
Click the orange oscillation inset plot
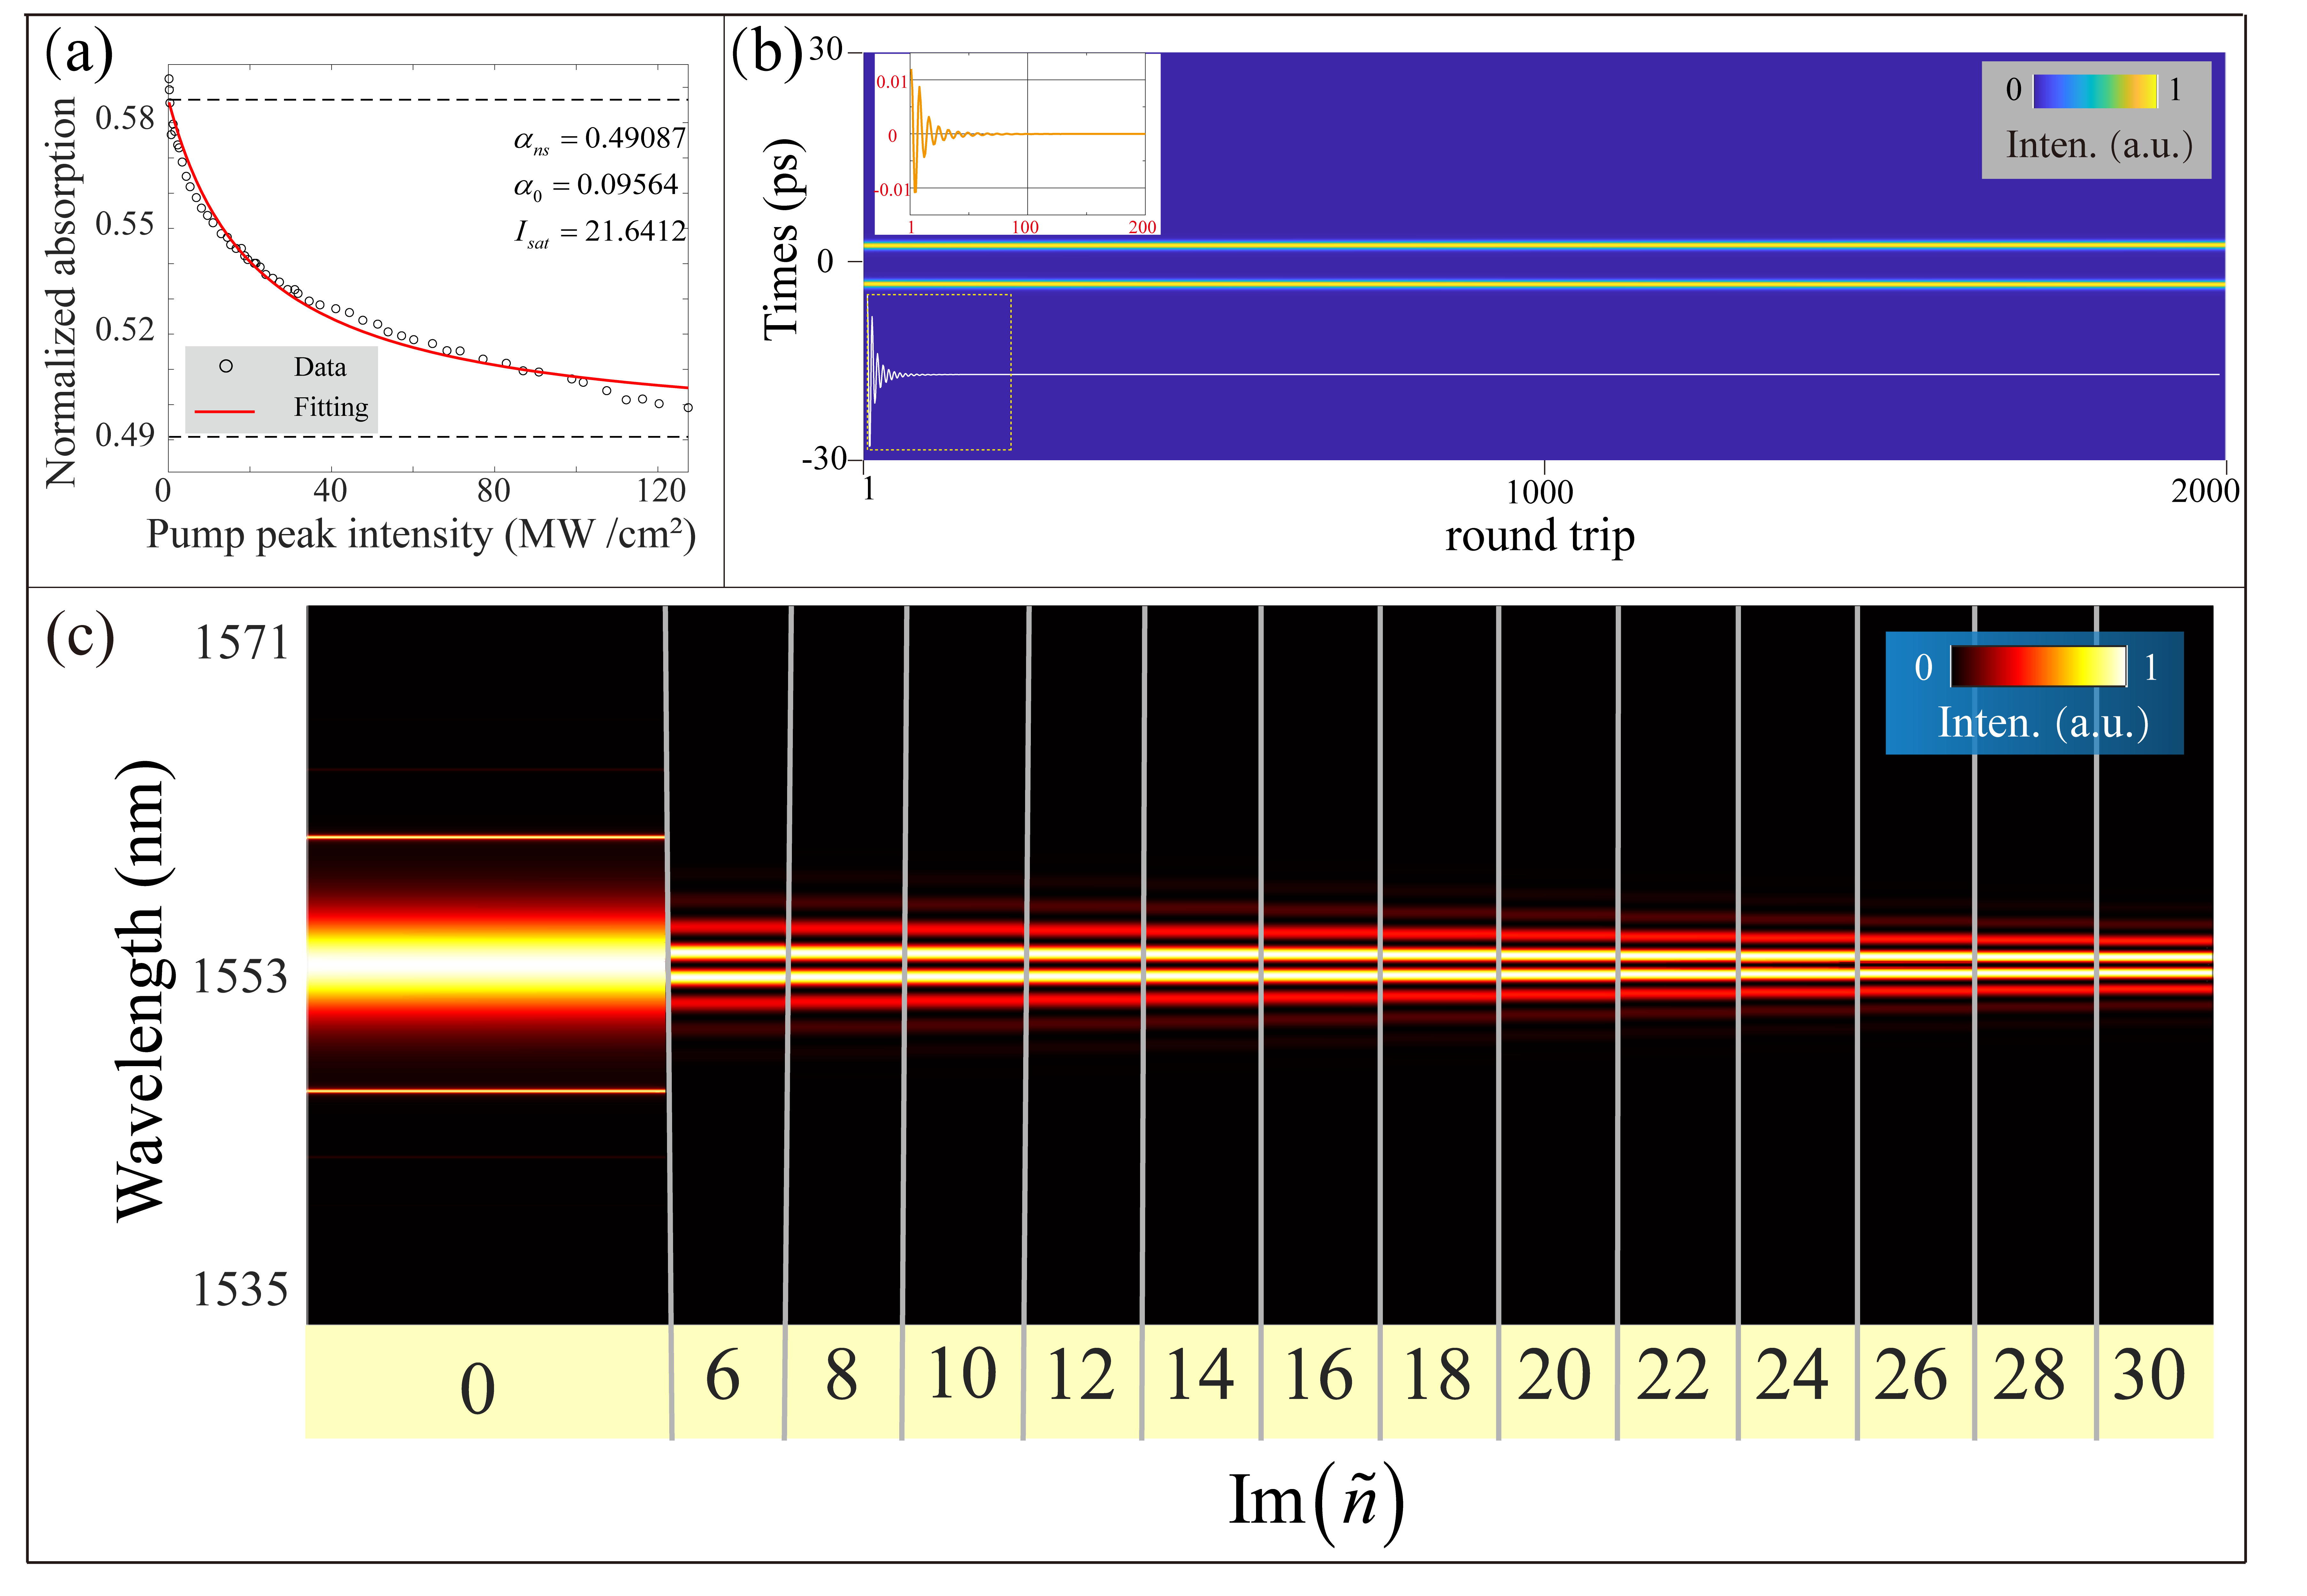click(x=1018, y=144)
